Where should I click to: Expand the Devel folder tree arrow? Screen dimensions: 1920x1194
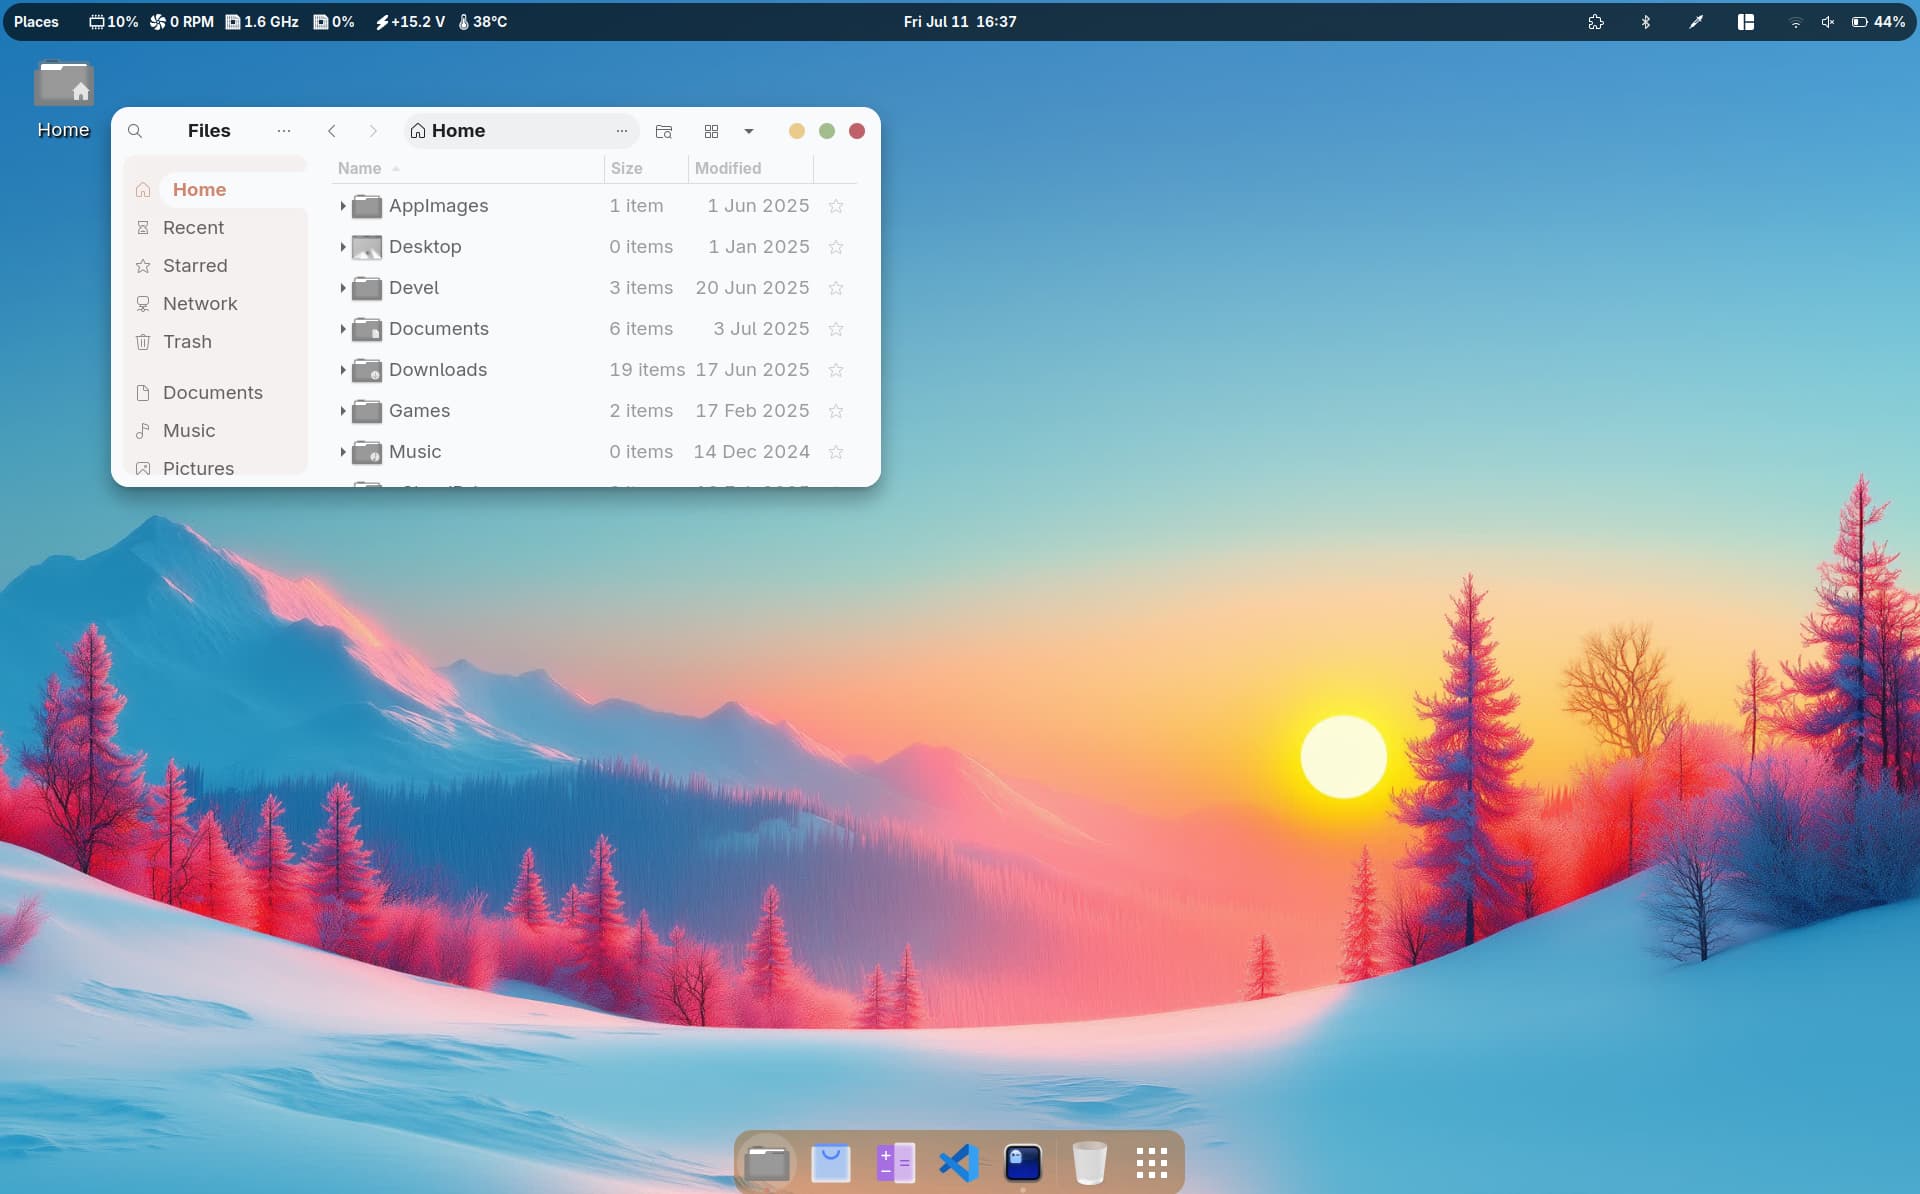click(343, 288)
